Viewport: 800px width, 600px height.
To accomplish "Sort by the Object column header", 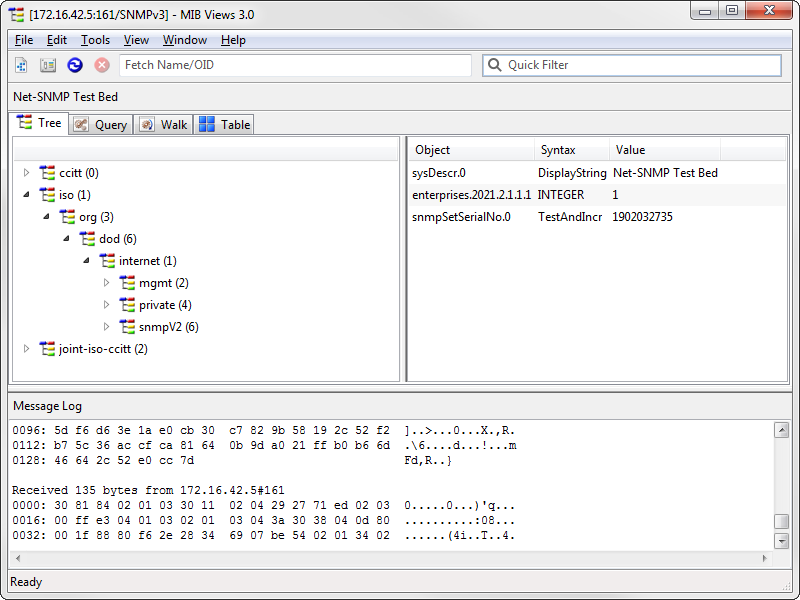I will pos(472,150).
